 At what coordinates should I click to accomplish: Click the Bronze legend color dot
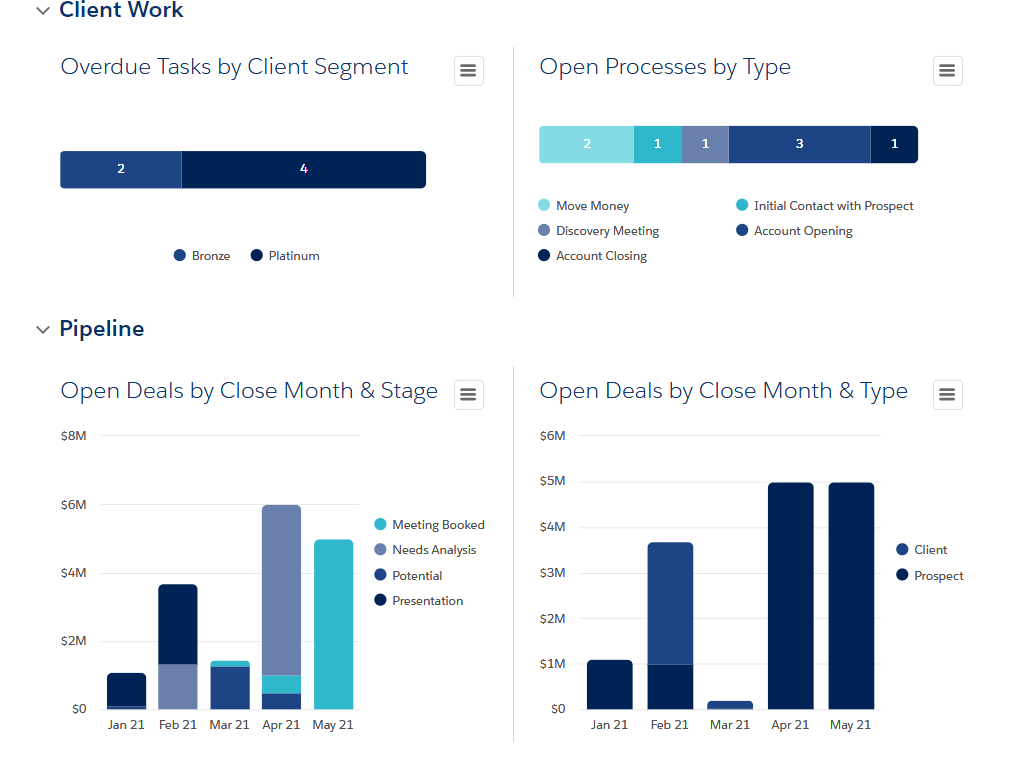[179, 255]
